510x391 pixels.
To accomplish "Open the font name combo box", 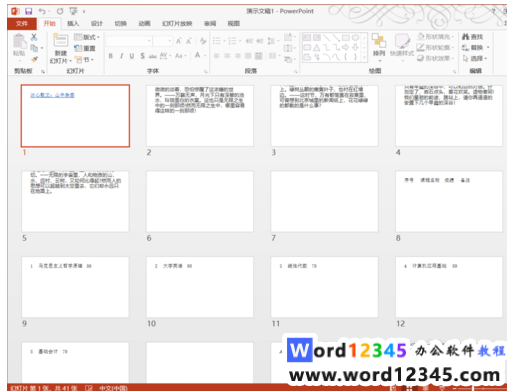I will pos(129,41).
